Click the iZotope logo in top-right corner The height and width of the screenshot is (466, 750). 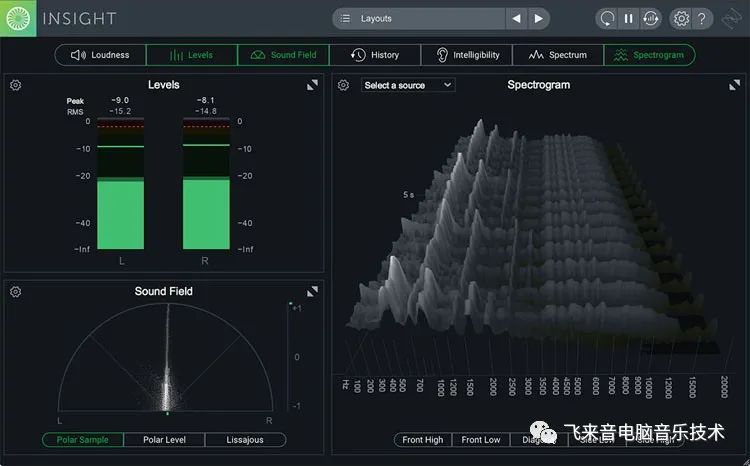[x=732, y=19]
